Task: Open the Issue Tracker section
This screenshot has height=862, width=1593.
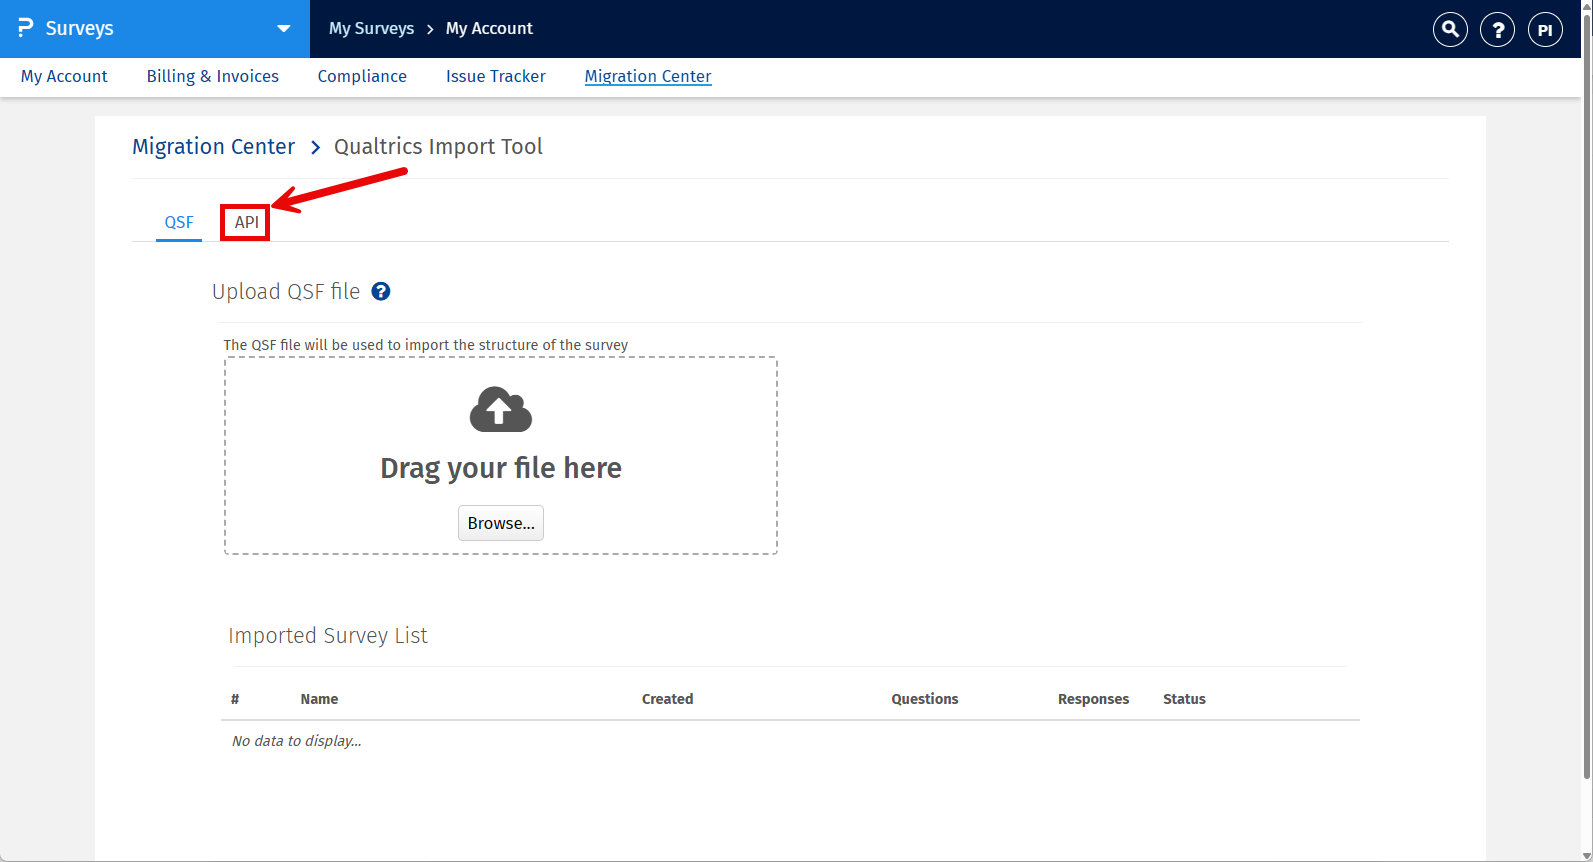Action: coord(496,76)
